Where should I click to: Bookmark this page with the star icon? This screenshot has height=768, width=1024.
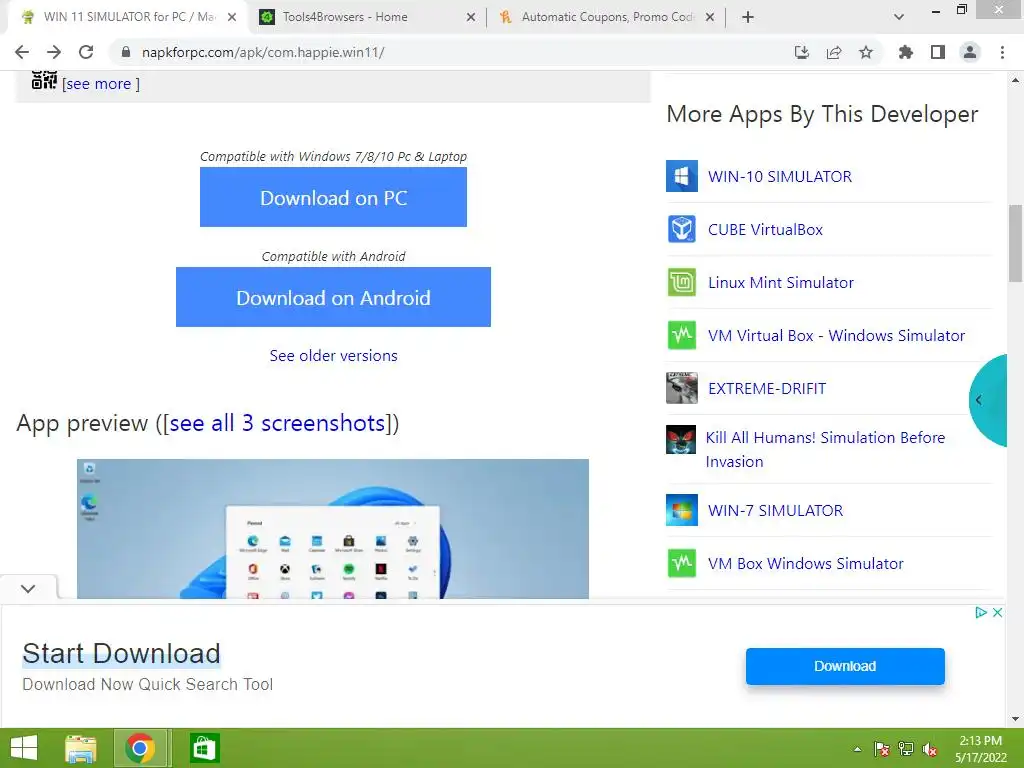(865, 52)
